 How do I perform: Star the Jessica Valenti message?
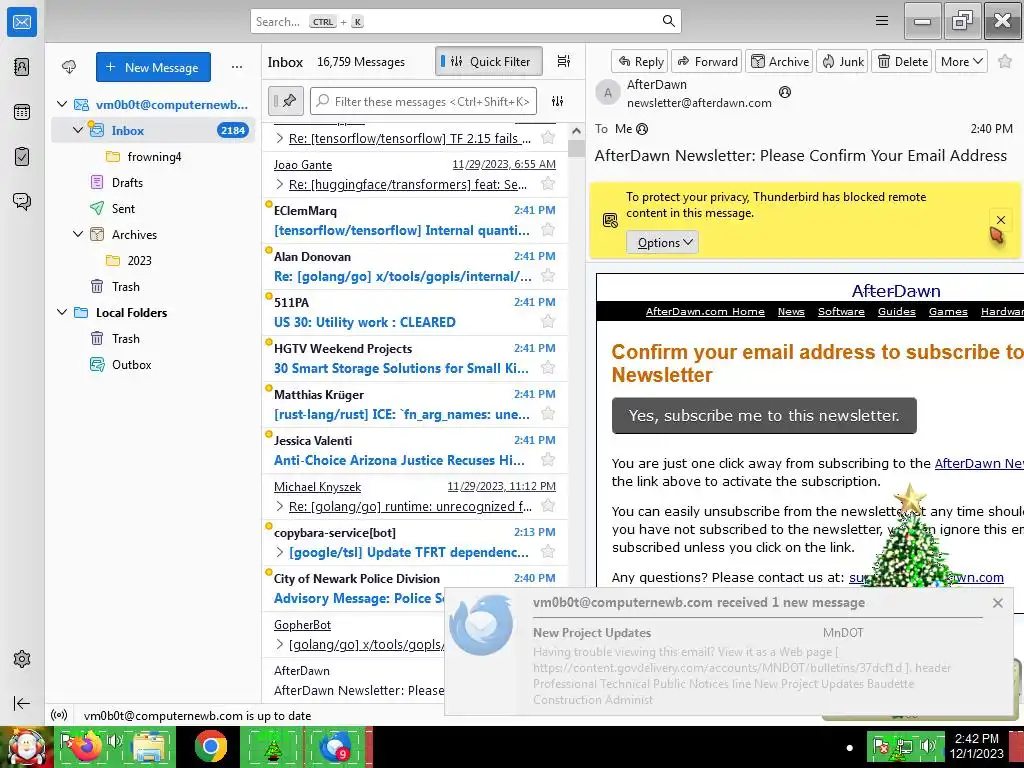(x=548, y=460)
